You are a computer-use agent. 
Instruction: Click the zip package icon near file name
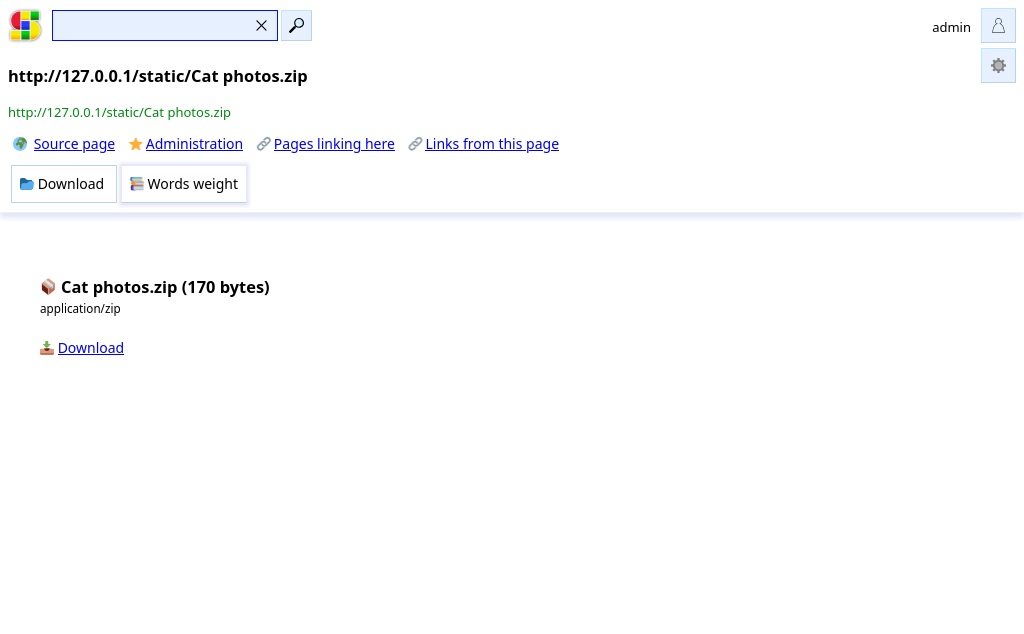pyautogui.click(x=48, y=287)
